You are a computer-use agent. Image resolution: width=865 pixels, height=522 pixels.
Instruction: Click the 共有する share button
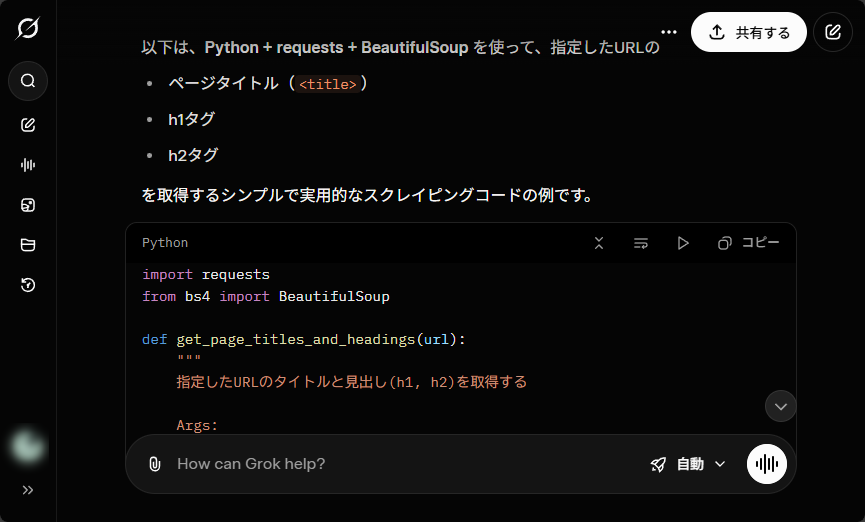point(749,32)
